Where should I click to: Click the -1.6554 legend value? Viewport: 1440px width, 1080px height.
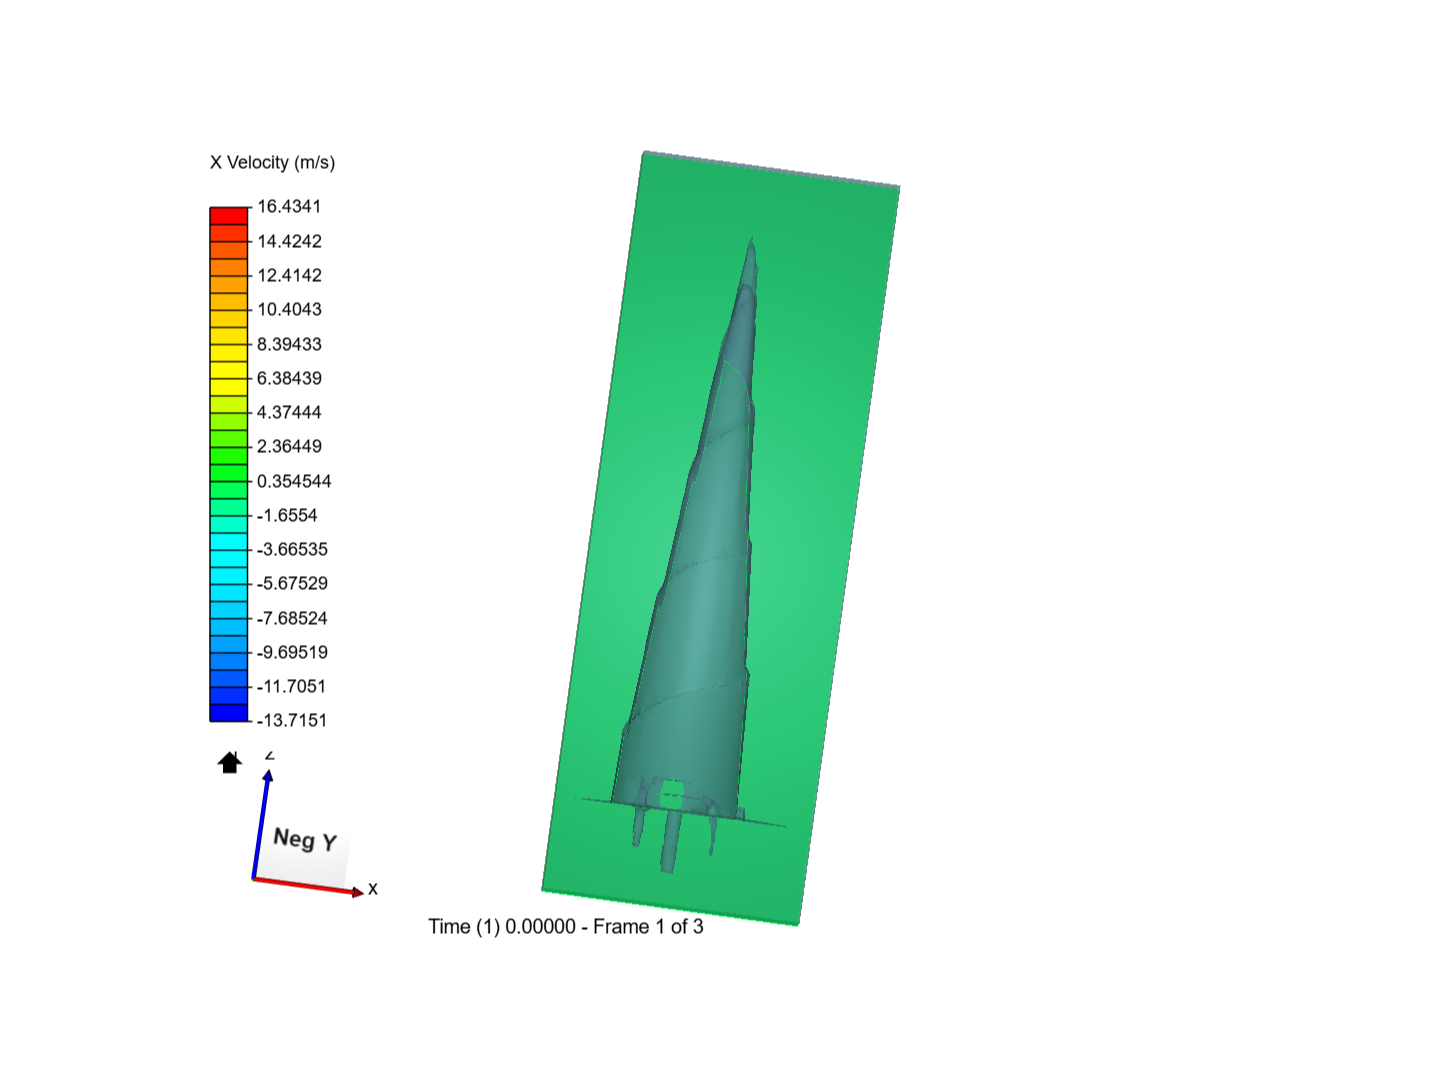coord(287,515)
